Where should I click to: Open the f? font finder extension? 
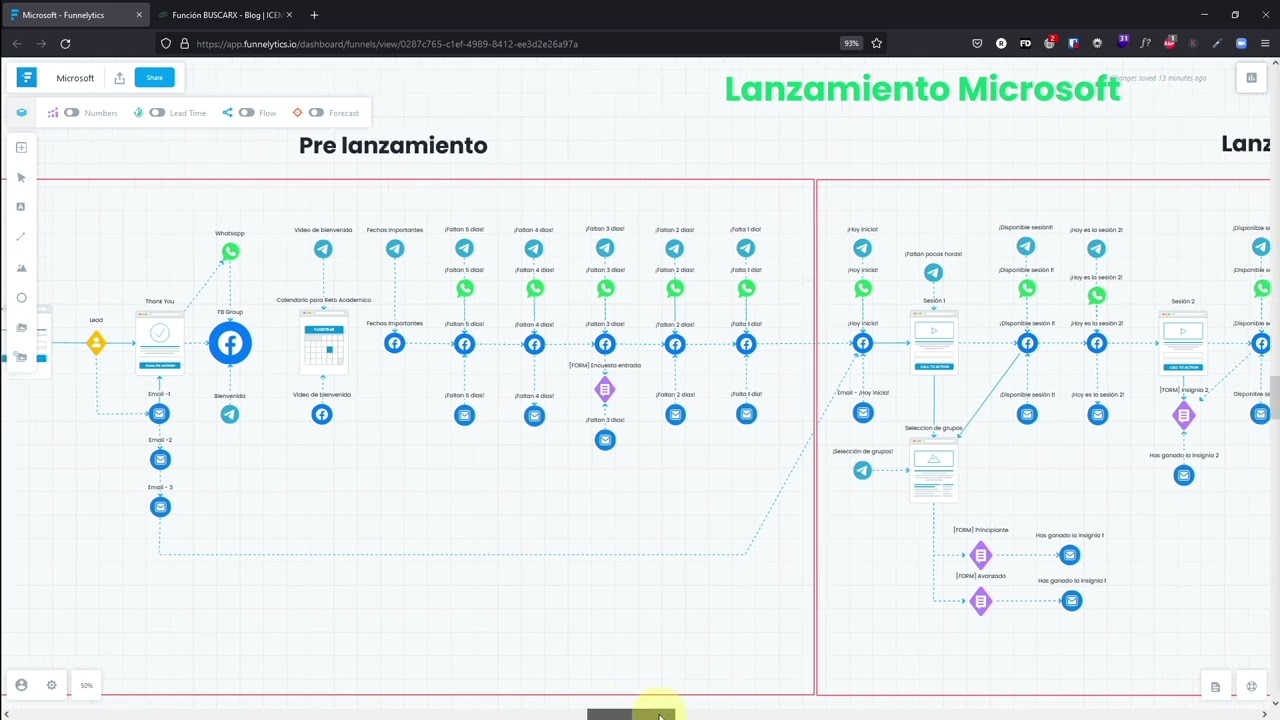1145,44
